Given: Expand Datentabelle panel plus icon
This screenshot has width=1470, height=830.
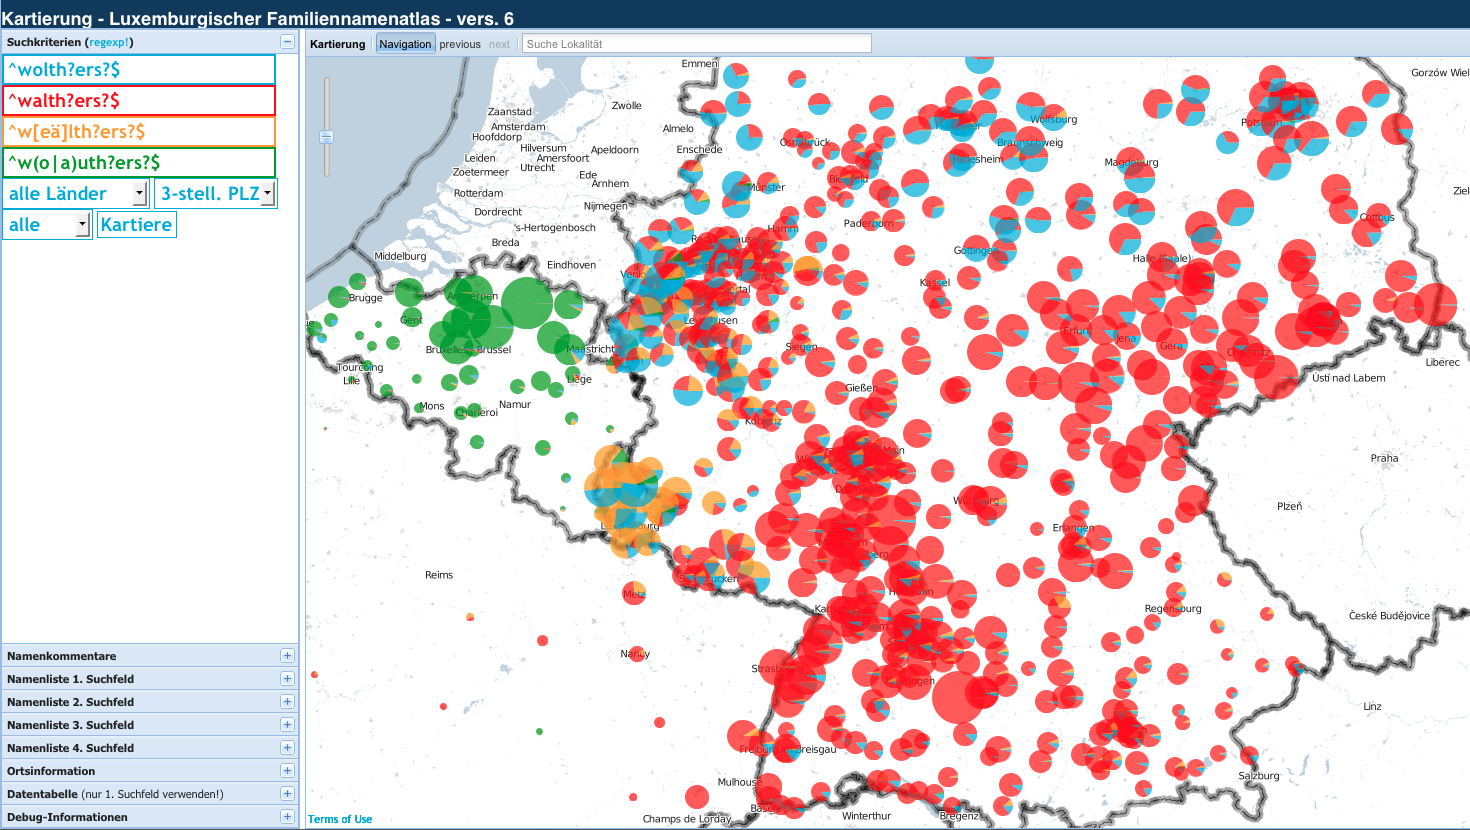Looking at the screenshot, I should point(287,794).
